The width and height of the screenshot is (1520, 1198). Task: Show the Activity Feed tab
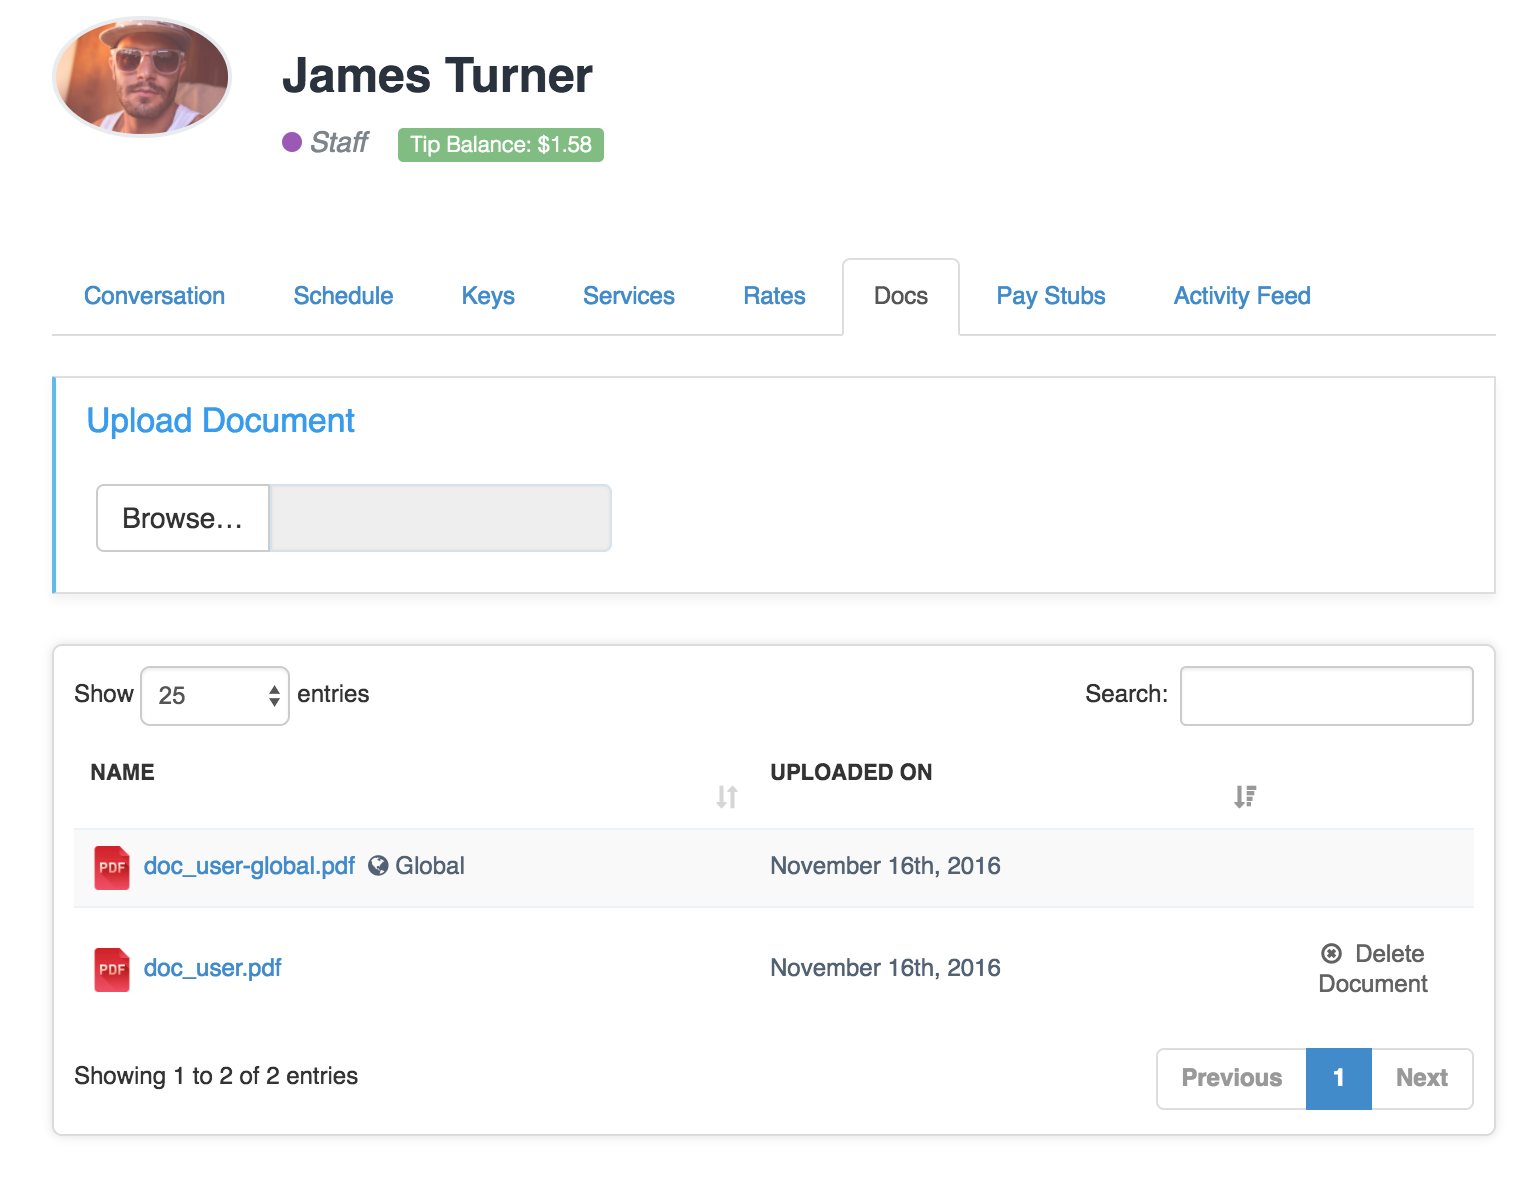(x=1242, y=296)
